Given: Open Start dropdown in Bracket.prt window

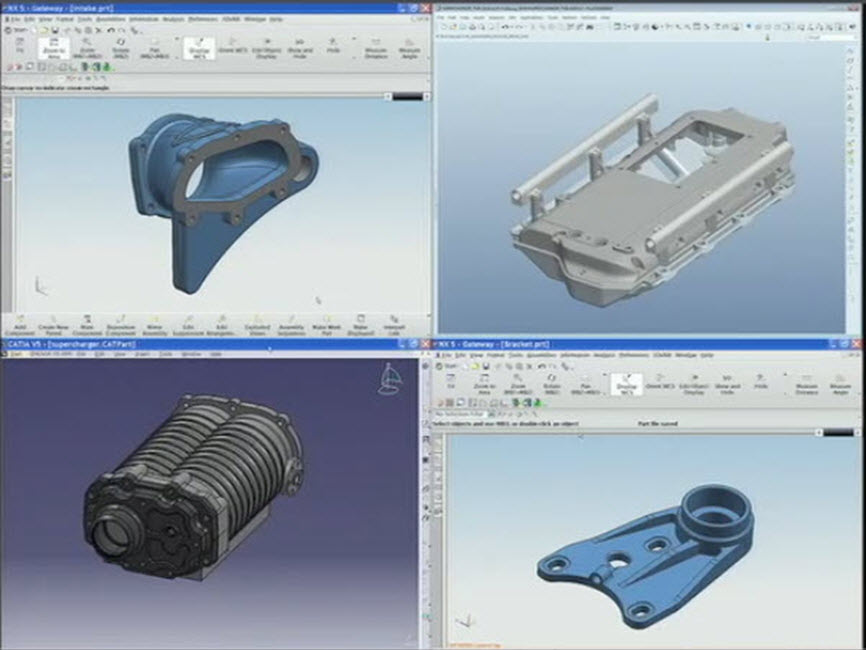Looking at the screenshot, I should [446, 366].
